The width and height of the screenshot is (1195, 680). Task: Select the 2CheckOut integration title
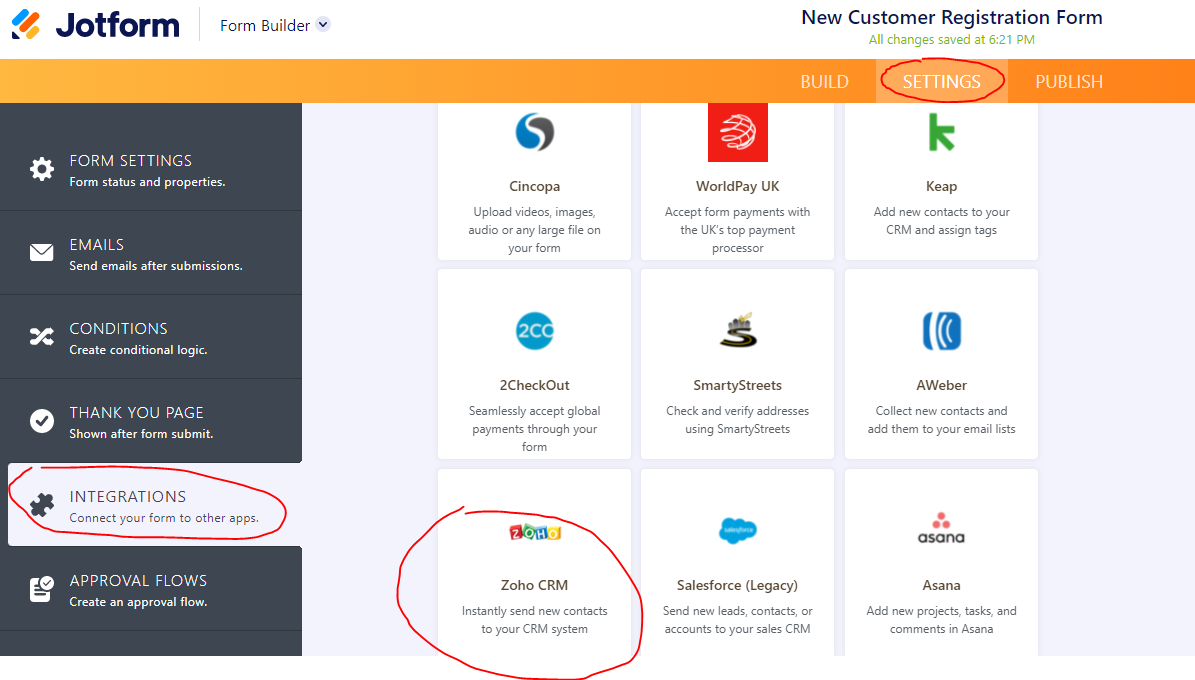(x=534, y=385)
